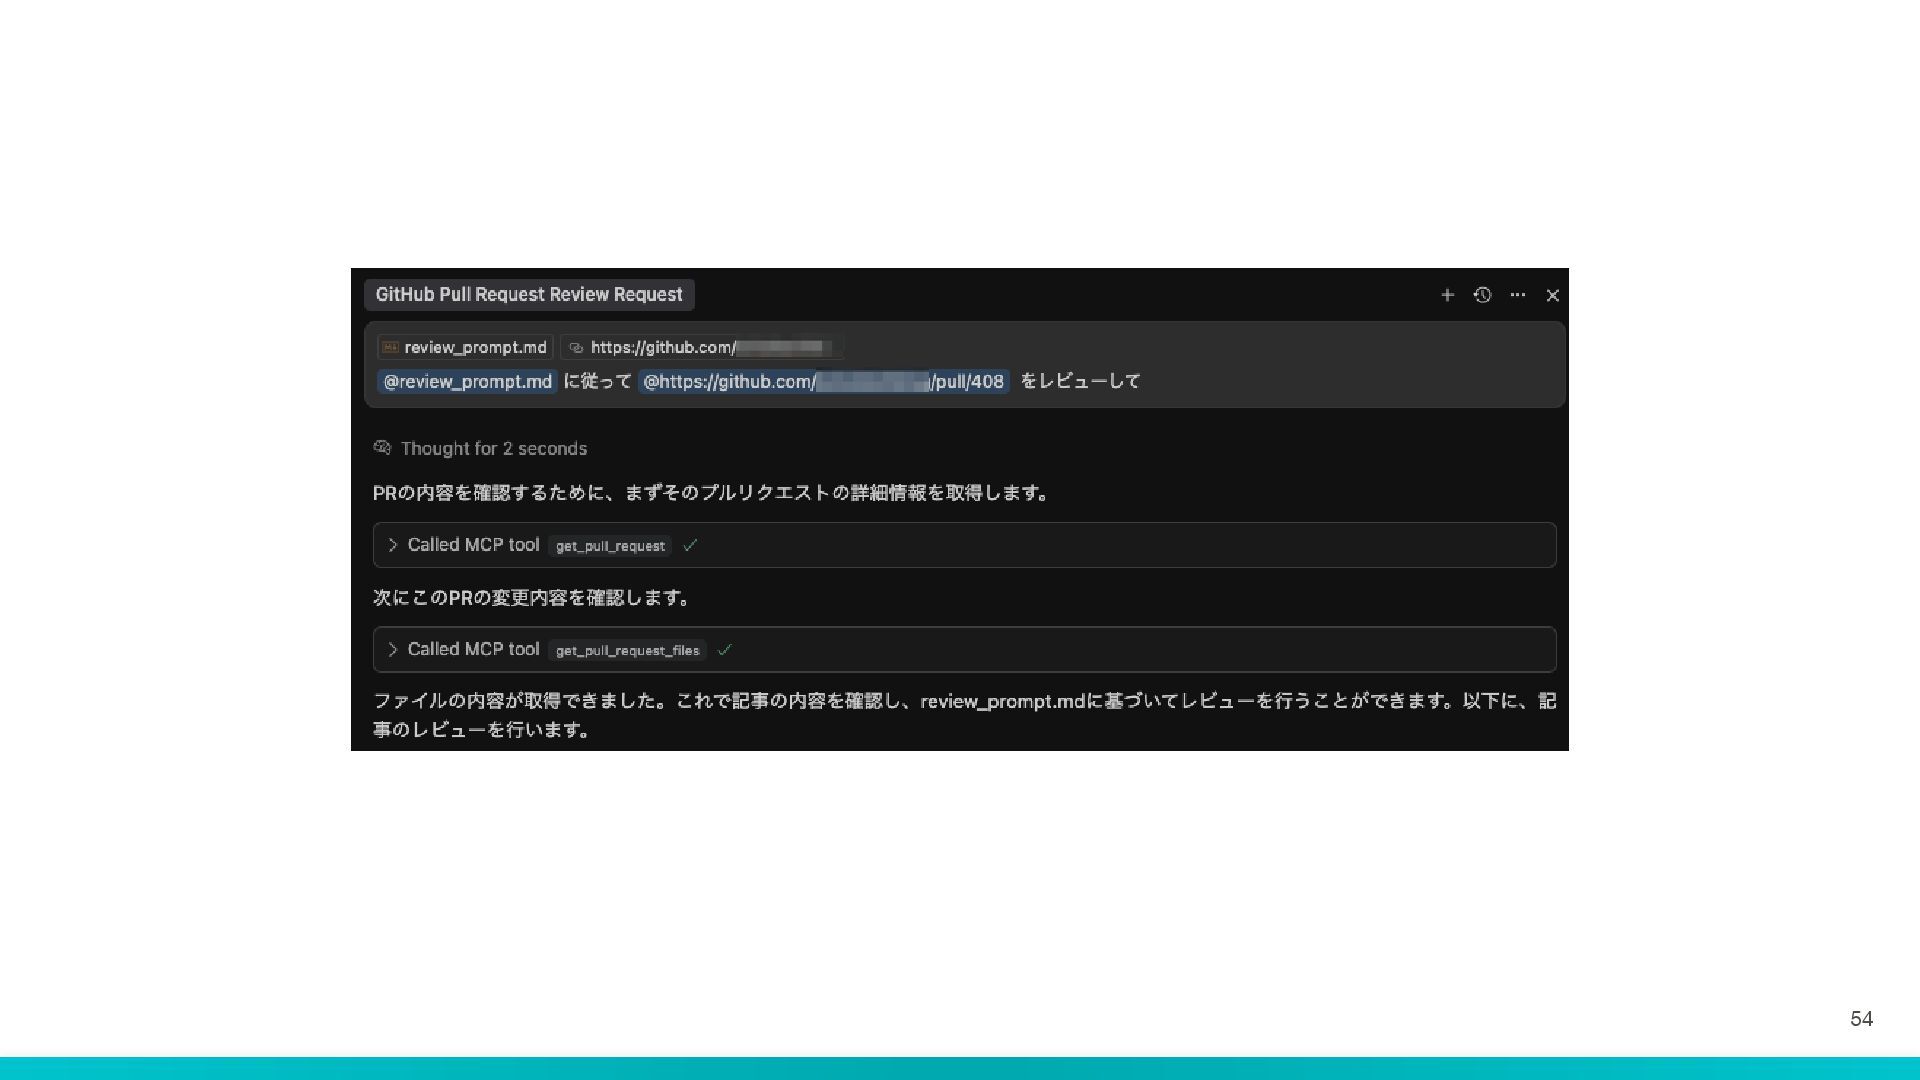Expand the get_pull_request_files MCP tool call chevron
Viewport: 1920px width, 1080px height.
tap(393, 650)
